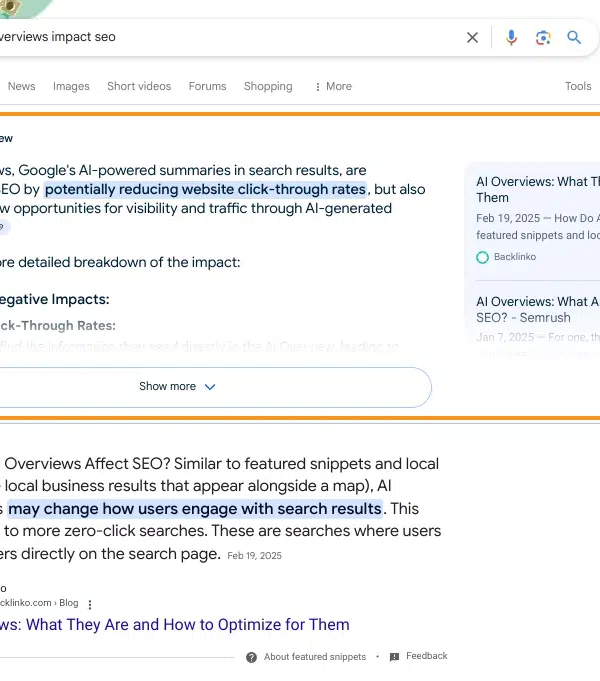Open the Forums tab
This screenshot has width=600, height=681.
[x=207, y=86]
